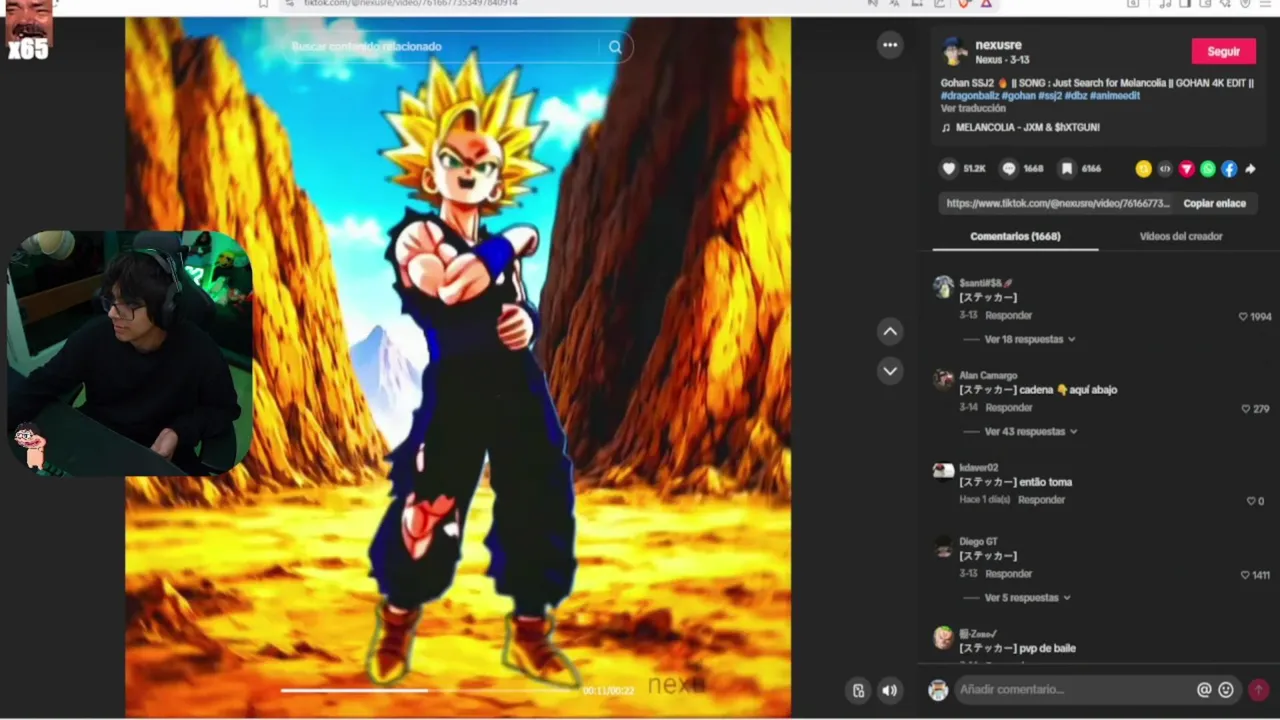The height and width of the screenshot is (720, 1280).
Task: Open the #dbz hashtag
Action: tap(1075, 95)
